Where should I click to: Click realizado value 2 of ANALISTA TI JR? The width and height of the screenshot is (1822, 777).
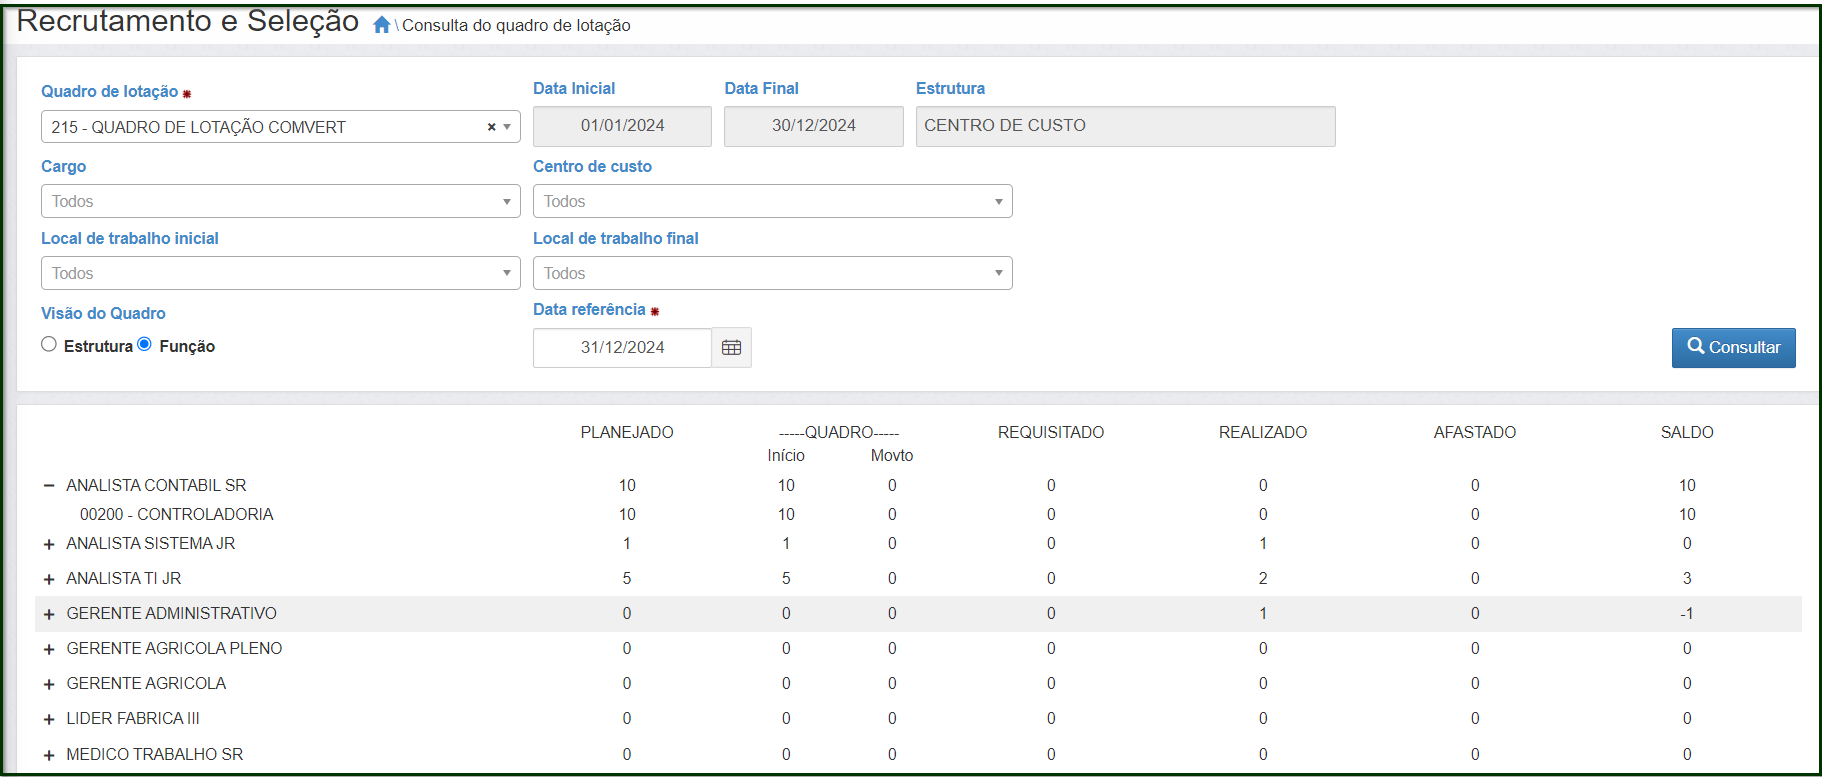click(x=1263, y=578)
